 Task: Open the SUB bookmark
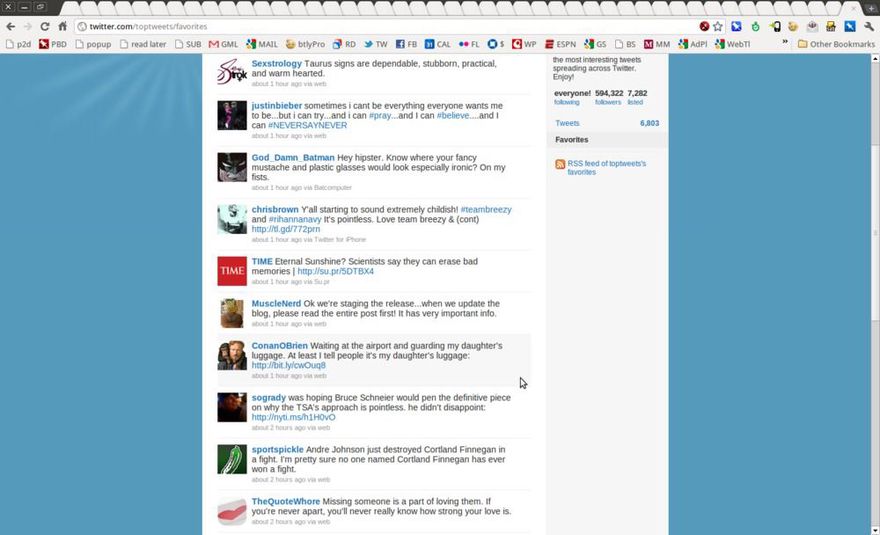[x=188, y=44]
